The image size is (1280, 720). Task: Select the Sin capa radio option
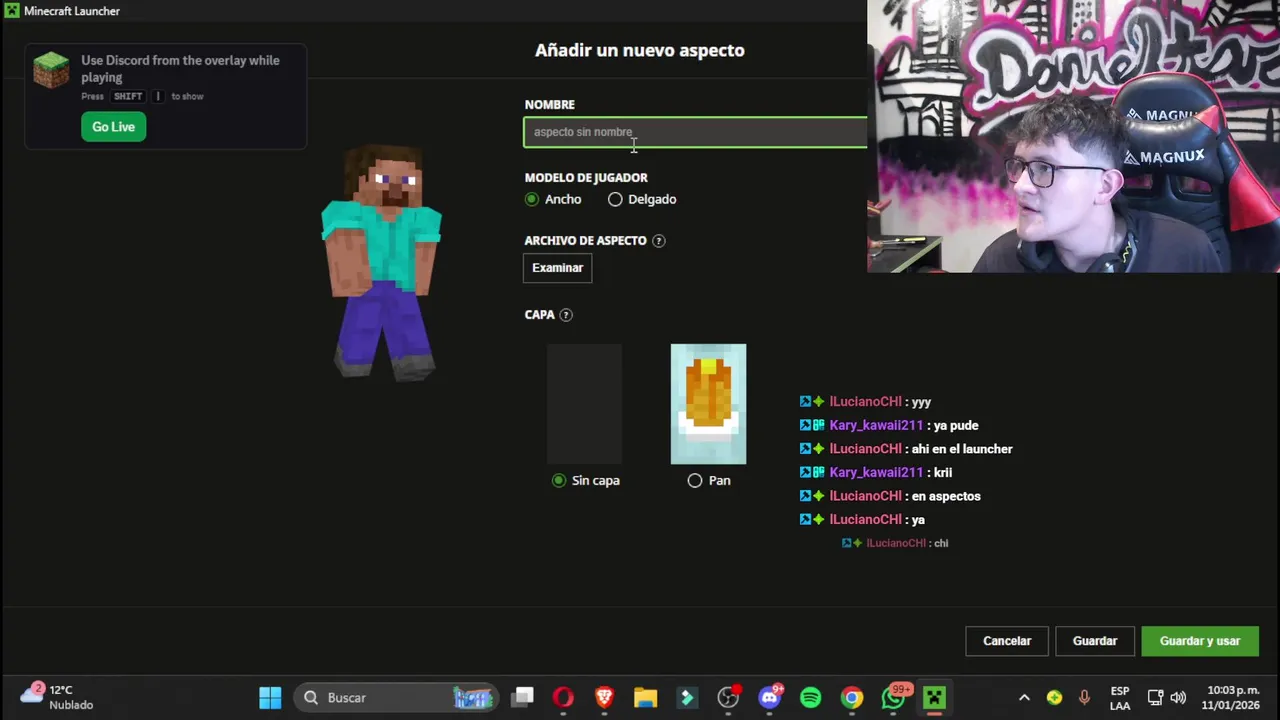559,481
